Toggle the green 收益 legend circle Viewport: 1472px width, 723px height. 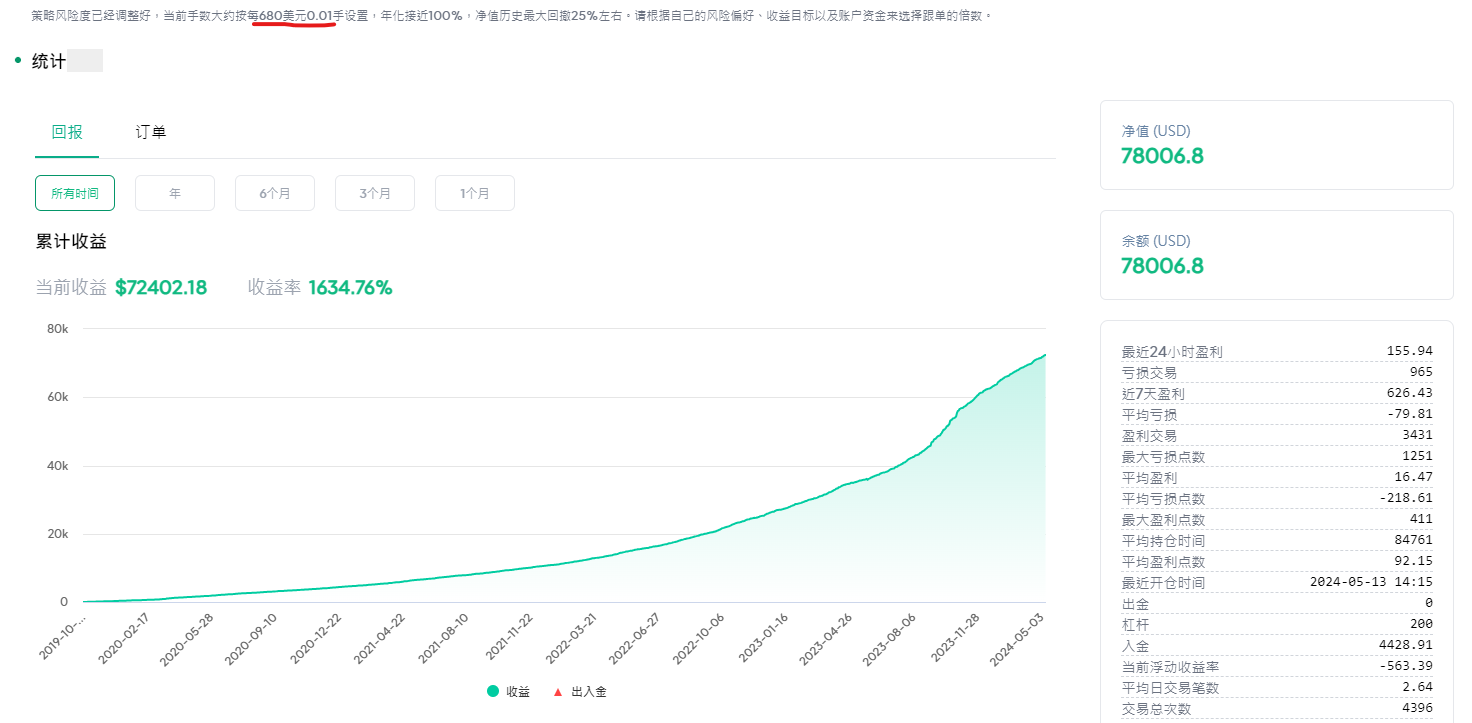click(x=493, y=691)
